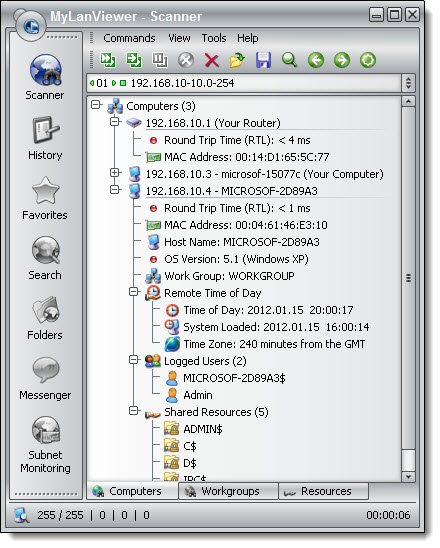This screenshot has width=440, height=548.
Task: Select Work Group: WORKGROUP row
Action: [x=229, y=276]
